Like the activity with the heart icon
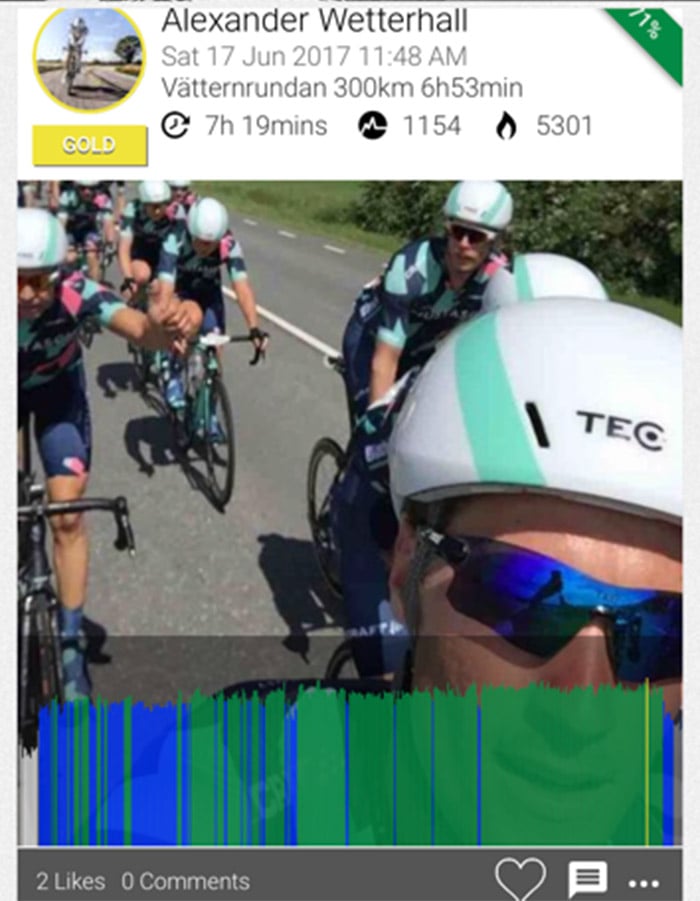The image size is (700, 901). pyautogui.click(x=520, y=879)
